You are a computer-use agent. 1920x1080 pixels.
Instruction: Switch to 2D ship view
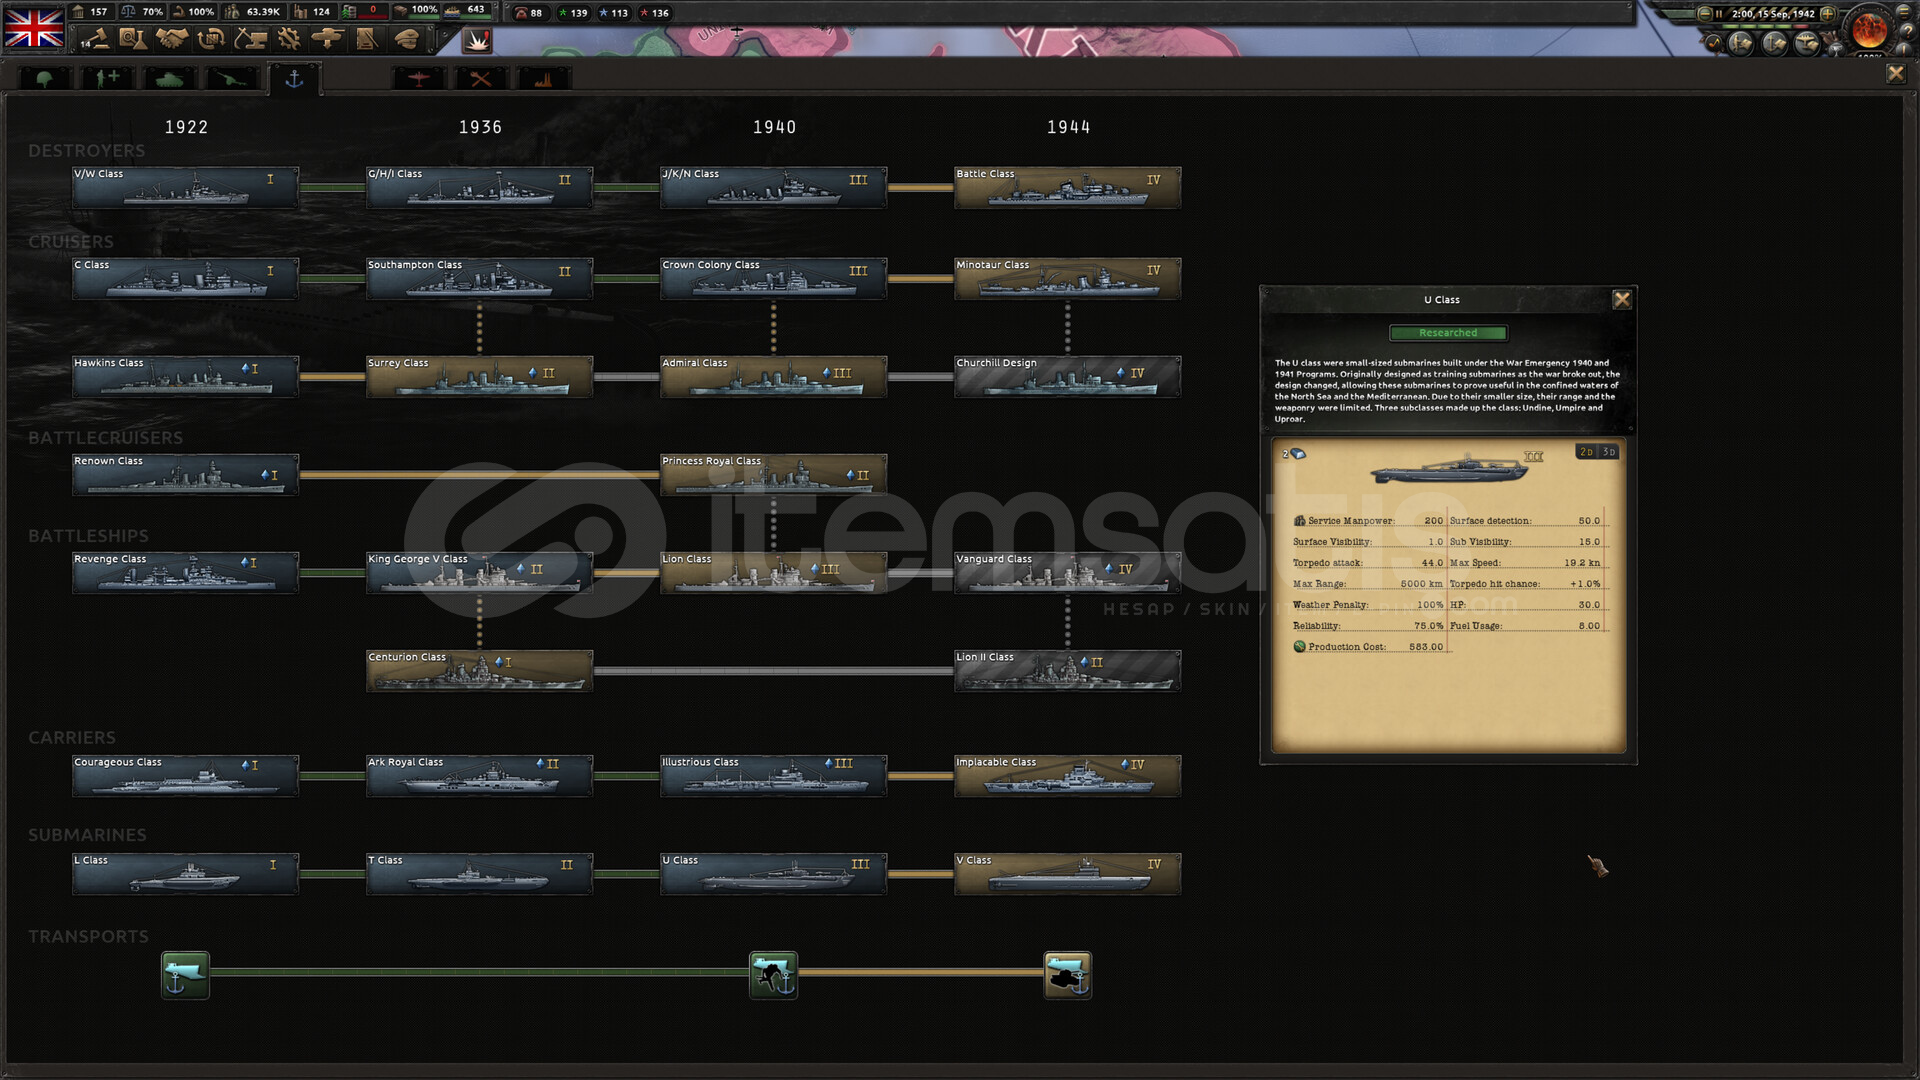pyautogui.click(x=1586, y=452)
